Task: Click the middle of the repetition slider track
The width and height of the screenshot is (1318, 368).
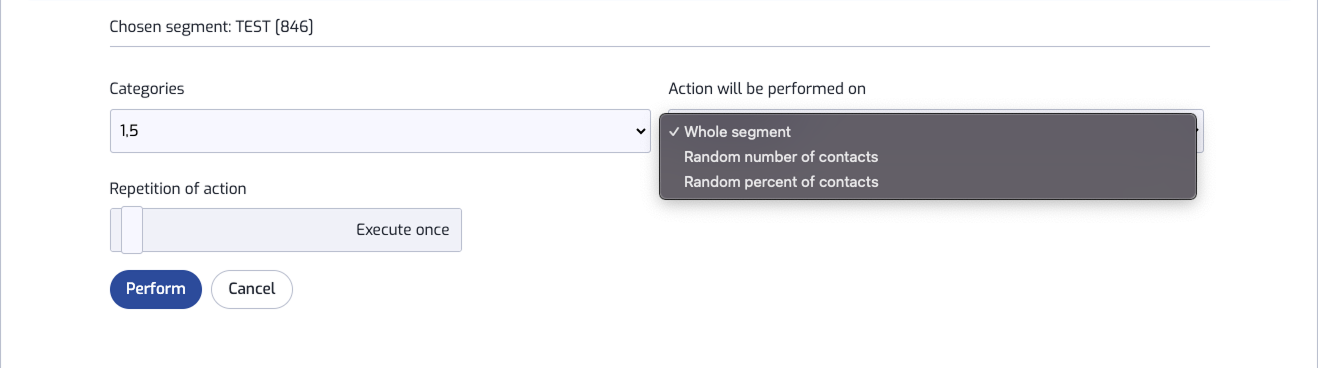Action: (x=286, y=230)
